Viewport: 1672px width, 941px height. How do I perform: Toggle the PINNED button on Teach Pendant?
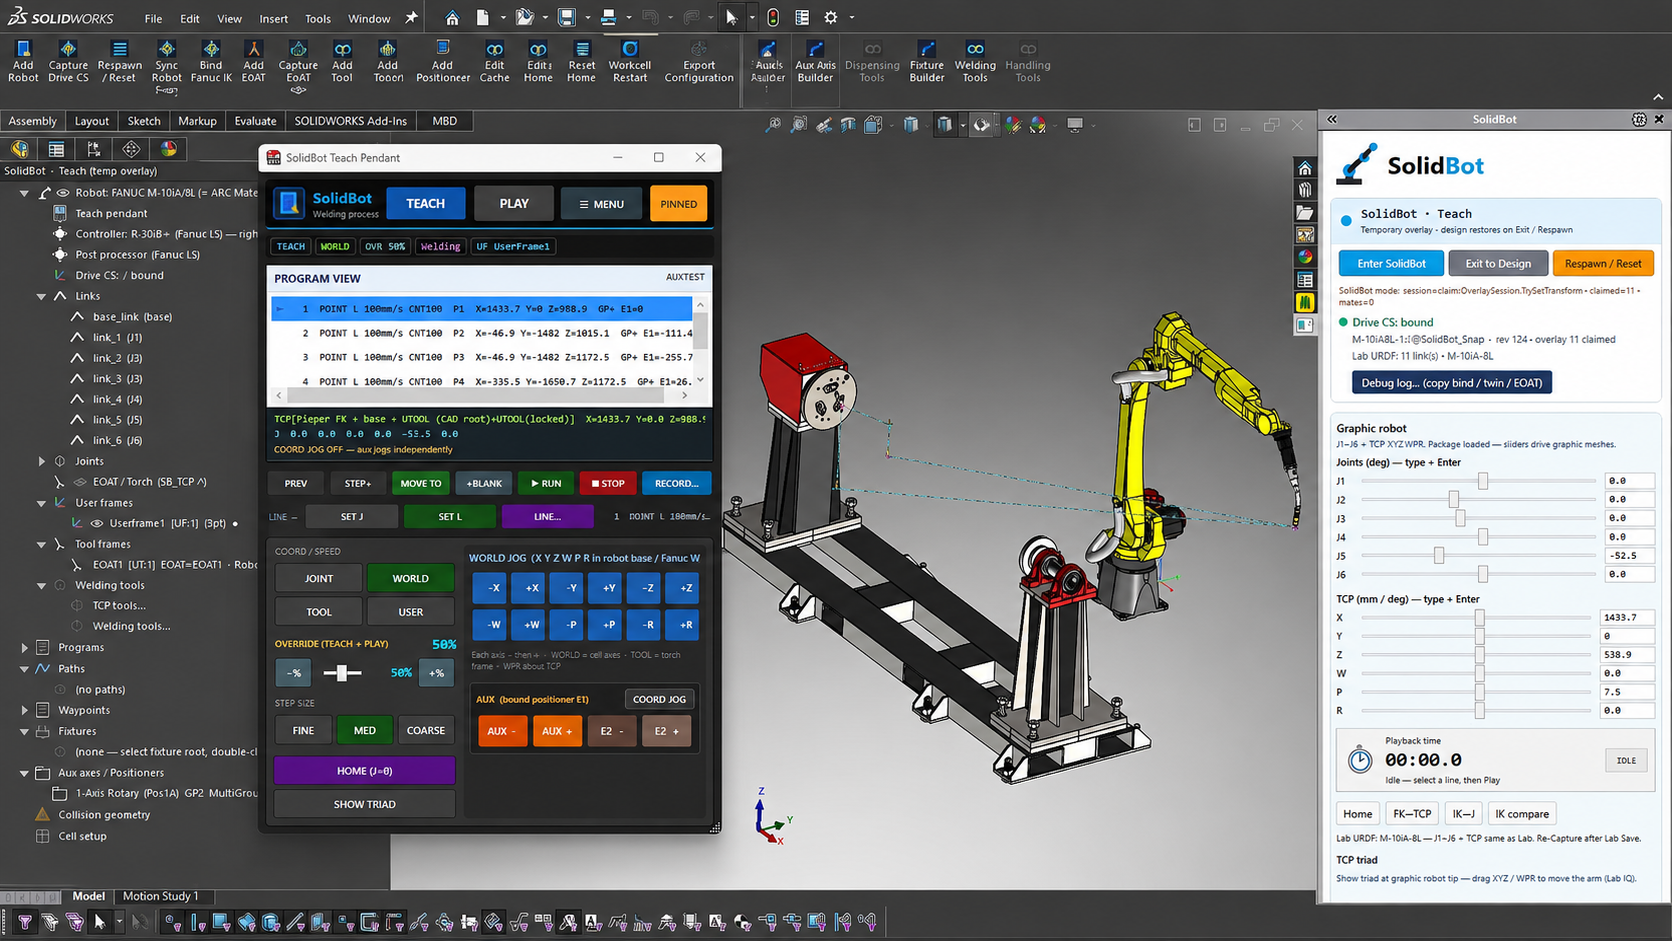pyautogui.click(x=678, y=204)
